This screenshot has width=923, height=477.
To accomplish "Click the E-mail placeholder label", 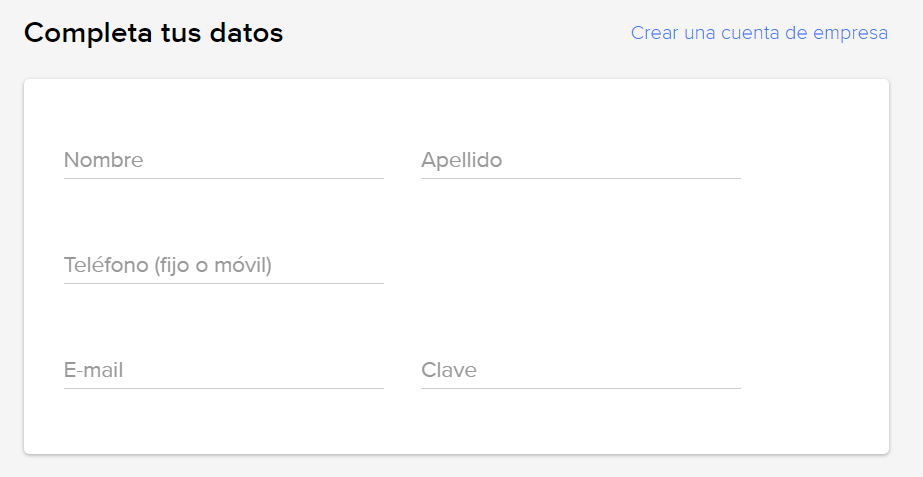I will pos(94,370).
